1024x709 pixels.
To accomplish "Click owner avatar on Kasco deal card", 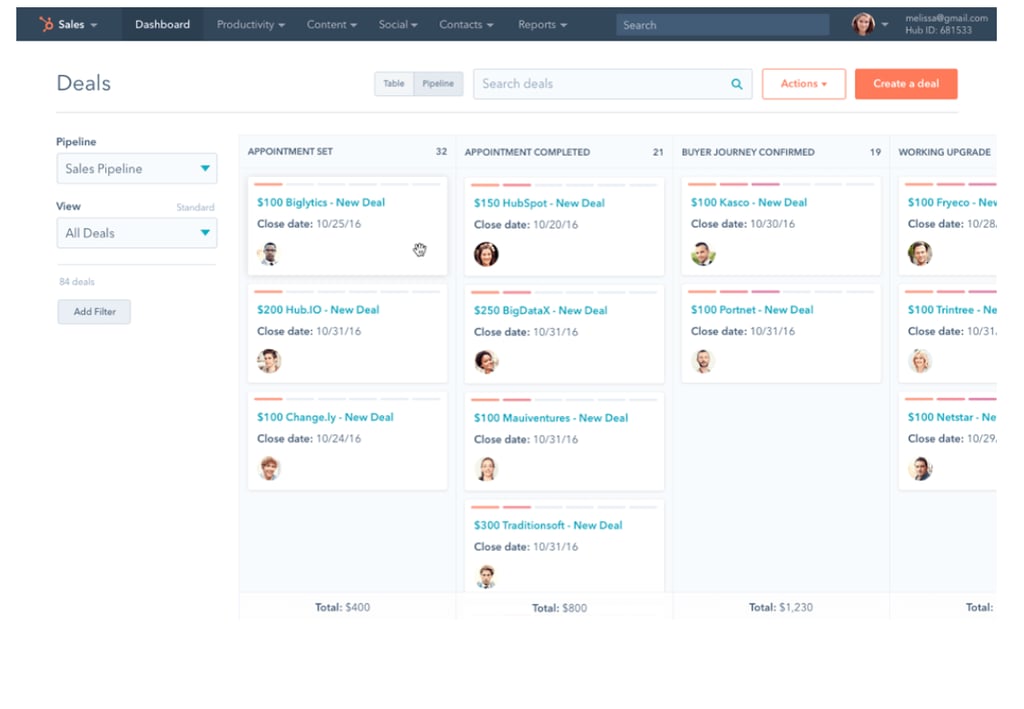I will [x=703, y=253].
